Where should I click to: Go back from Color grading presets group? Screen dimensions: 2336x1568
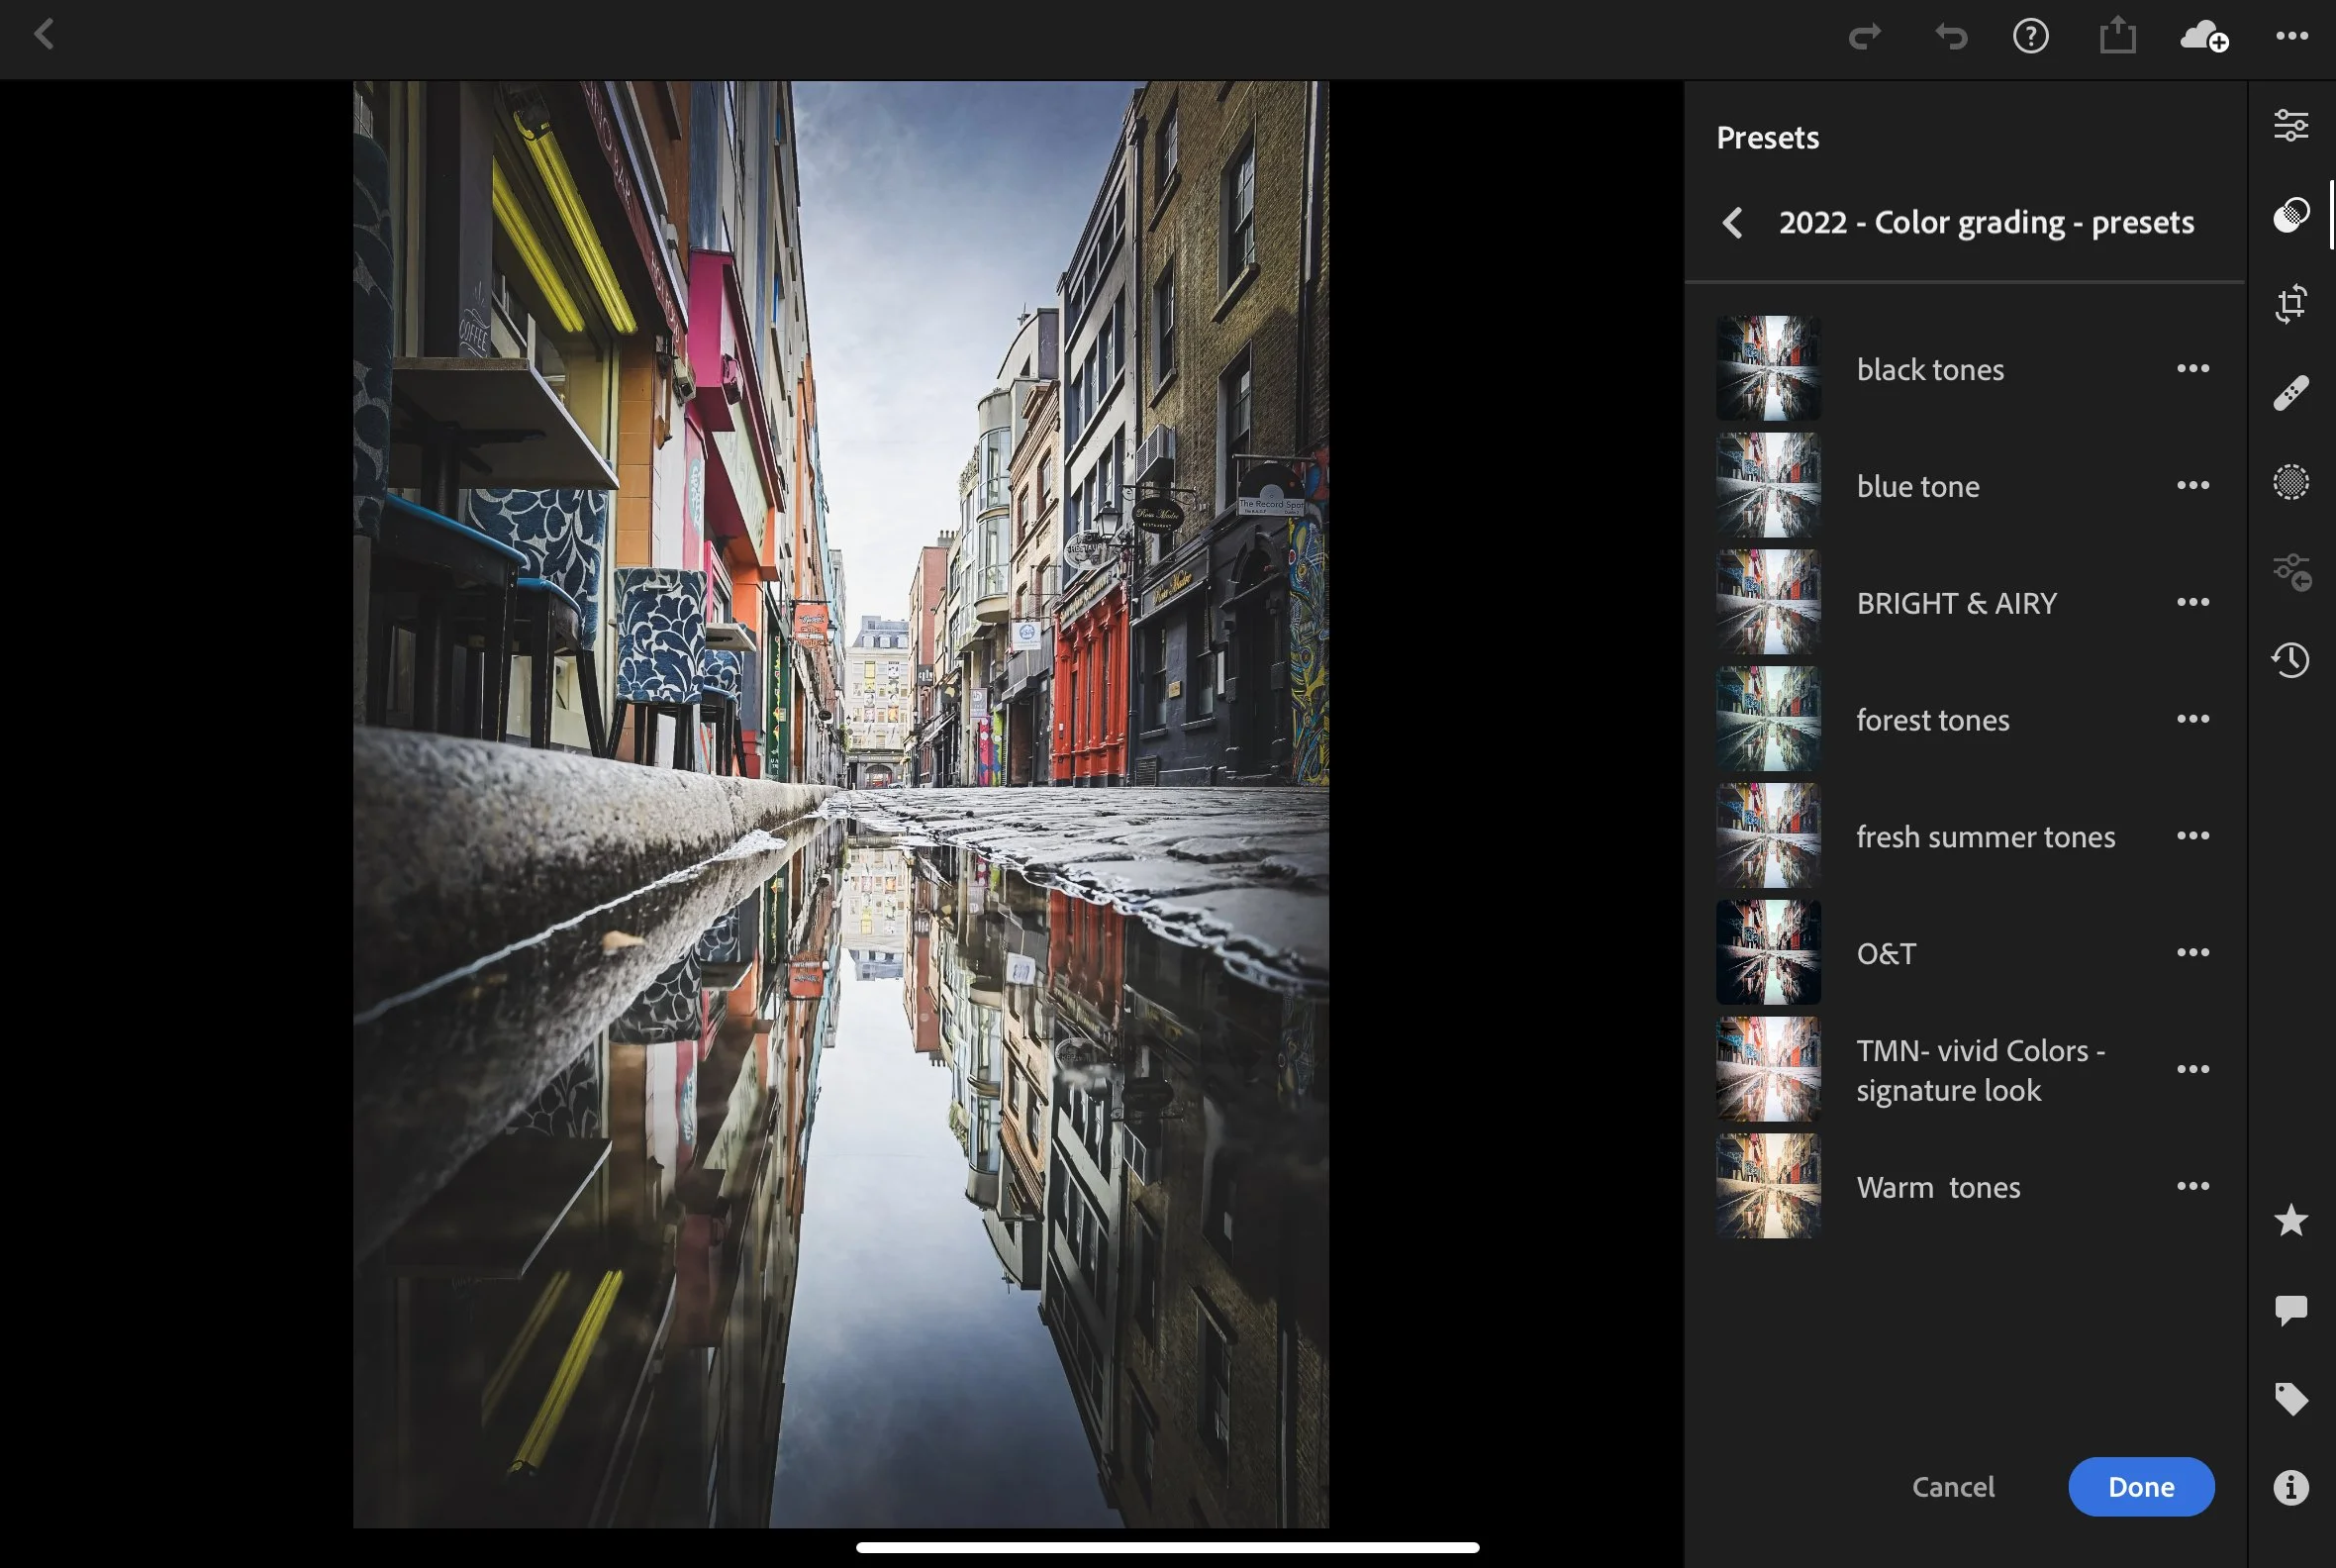(1733, 222)
